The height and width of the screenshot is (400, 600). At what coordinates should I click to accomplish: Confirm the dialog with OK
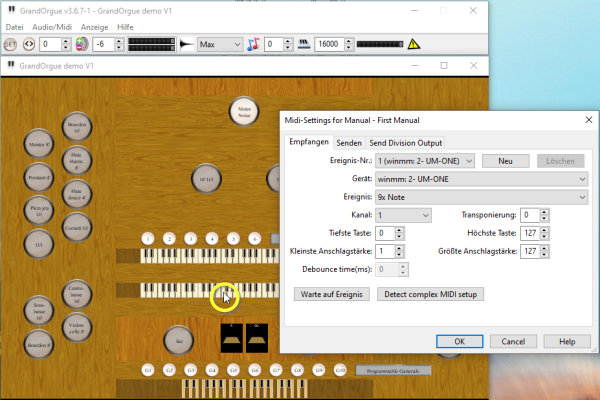coord(460,341)
